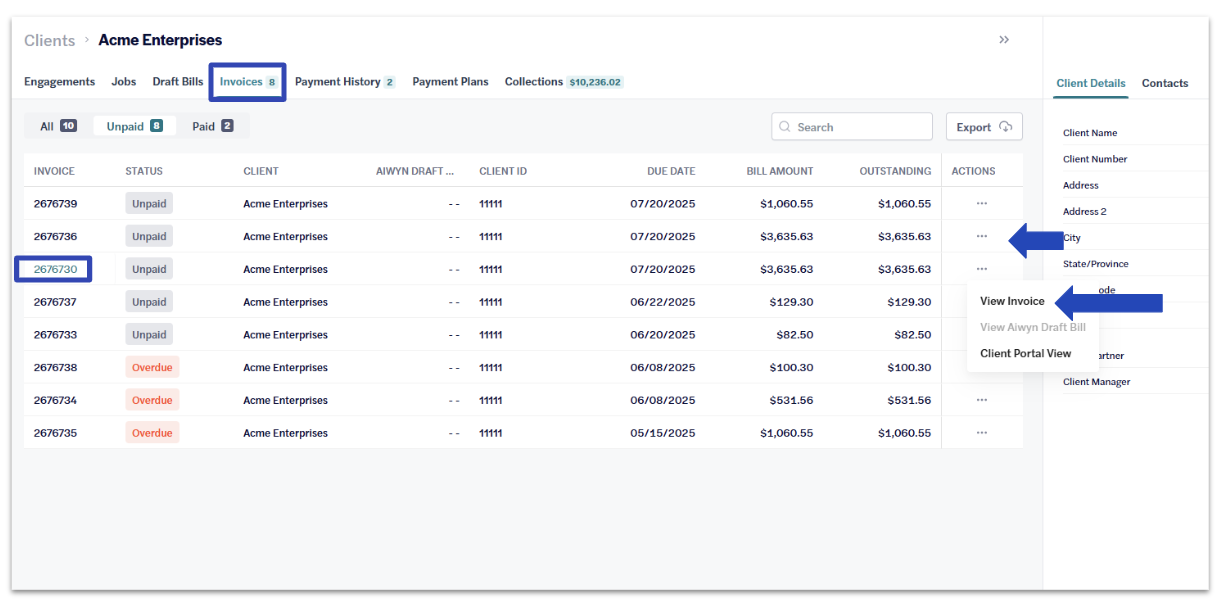This screenshot has height=602, width=1221.
Task: Choose View Invoice from actions menu
Action: [x=1012, y=301]
